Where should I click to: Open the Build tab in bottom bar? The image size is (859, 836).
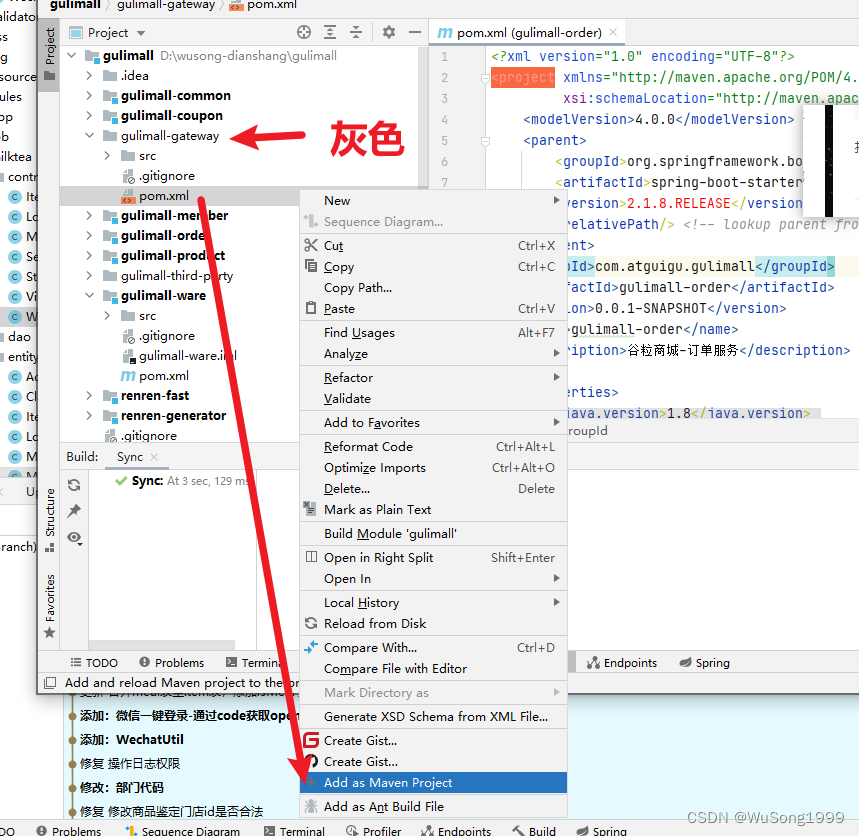(x=534, y=831)
